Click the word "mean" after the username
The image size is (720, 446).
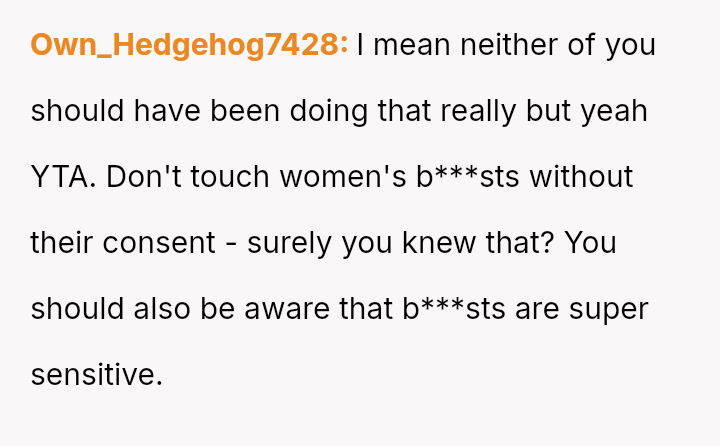tap(410, 45)
